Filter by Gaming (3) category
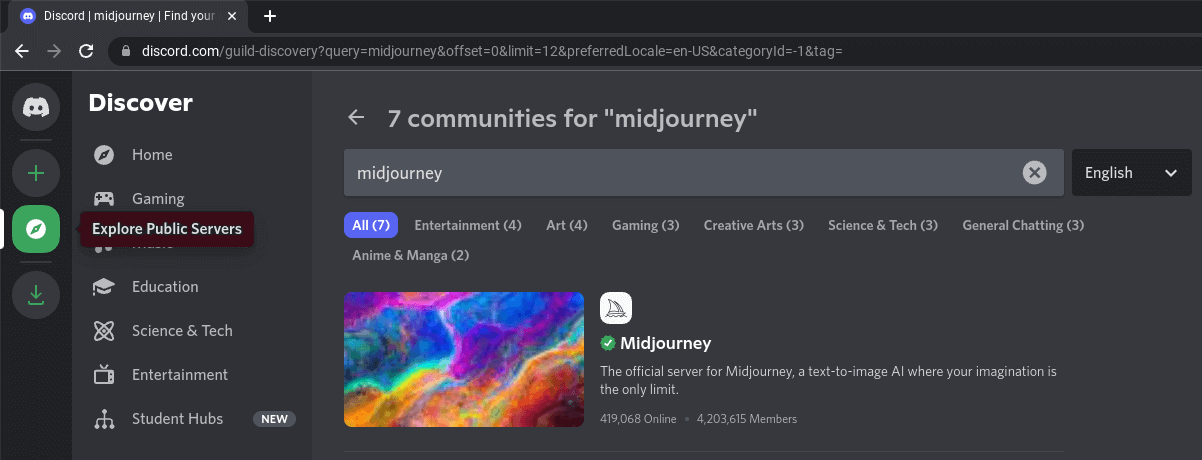The image size is (1202, 460). coord(646,225)
